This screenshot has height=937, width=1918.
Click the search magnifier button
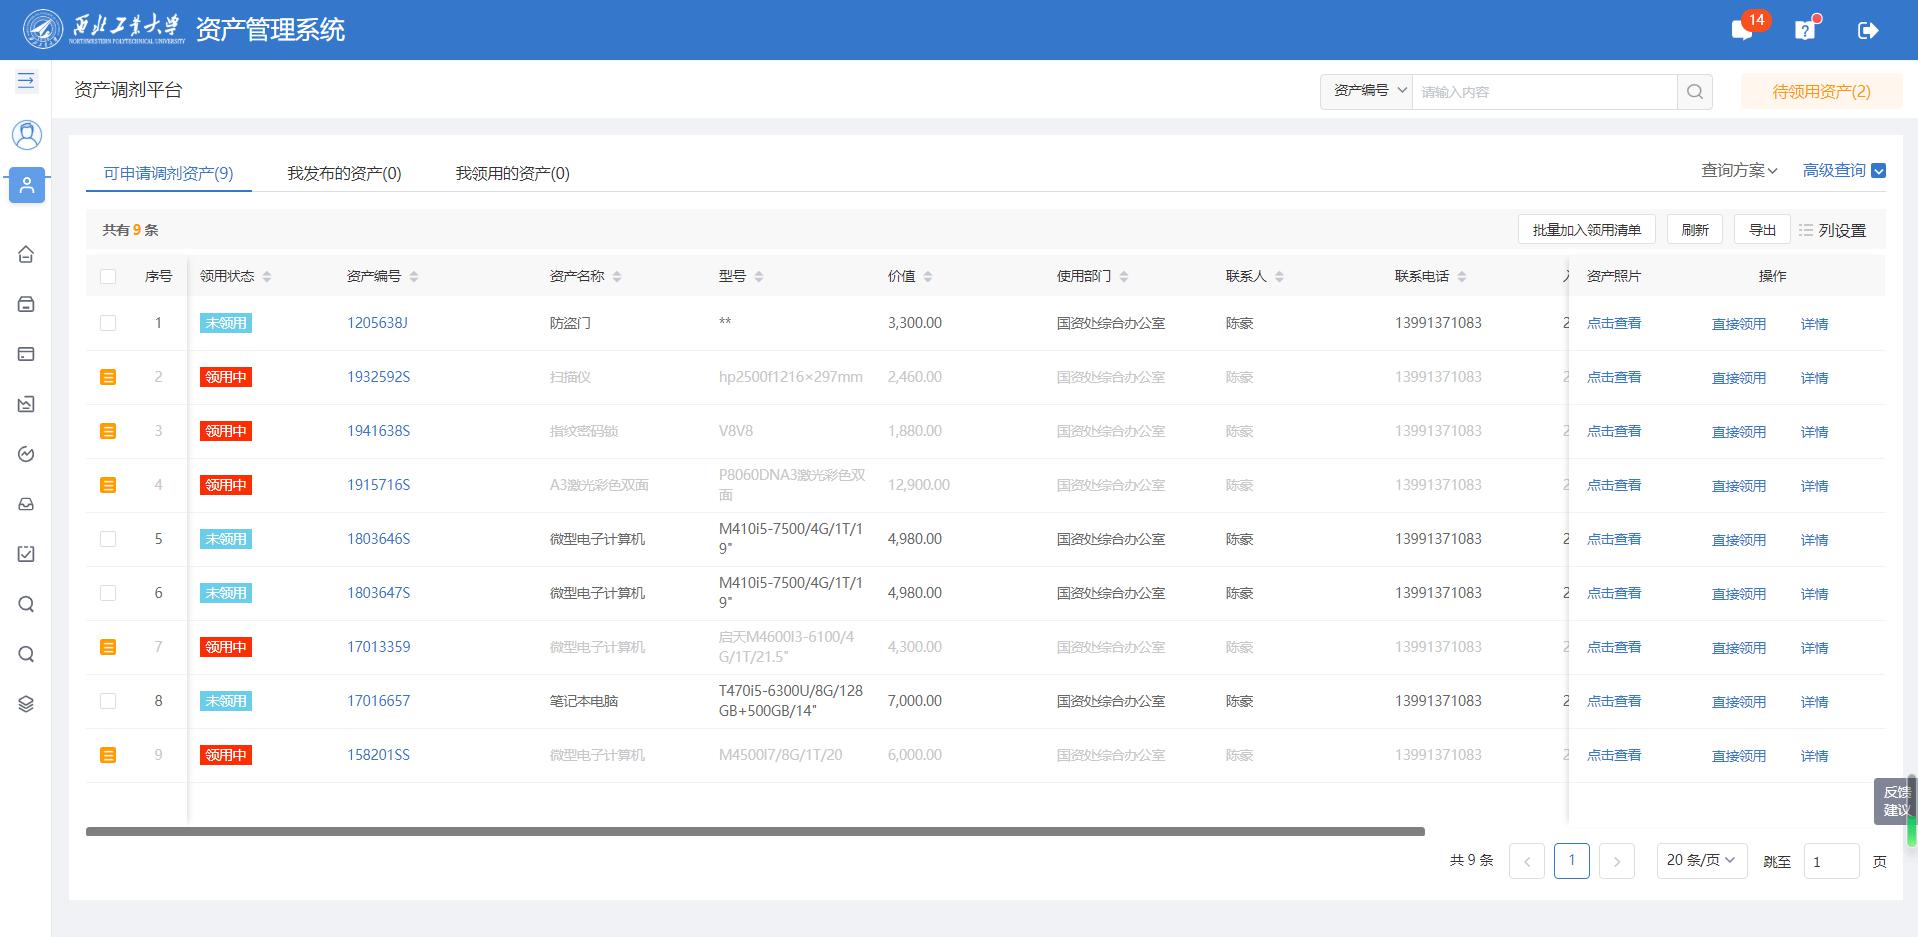pos(1694,92)
